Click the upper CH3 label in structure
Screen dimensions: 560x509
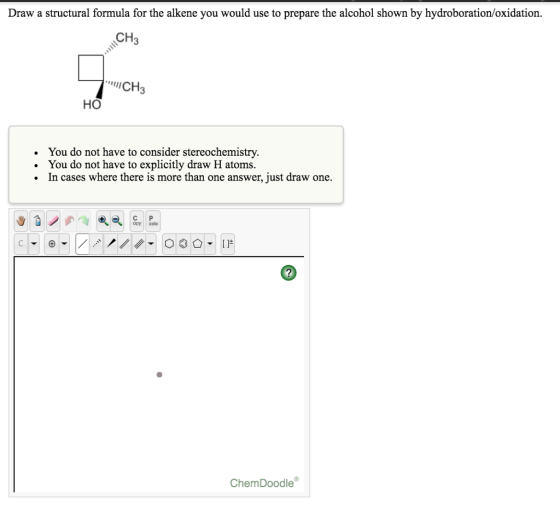(127, 38)
